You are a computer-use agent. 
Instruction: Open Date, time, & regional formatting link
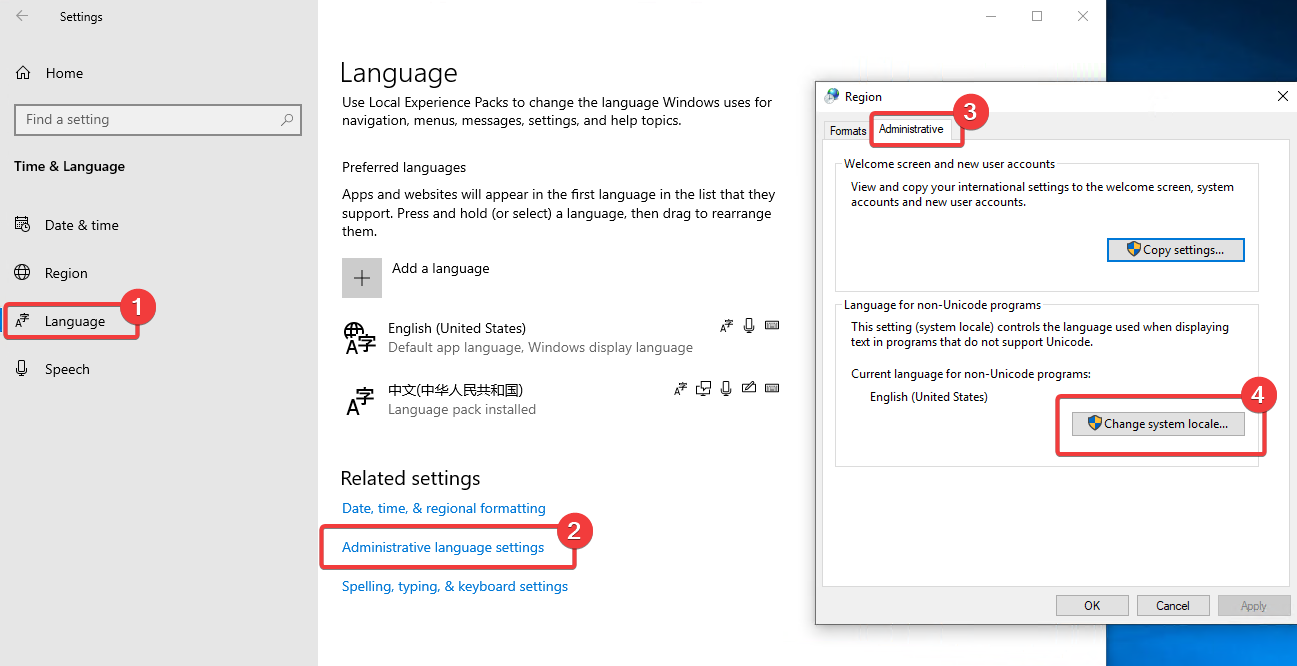[444, 508]
